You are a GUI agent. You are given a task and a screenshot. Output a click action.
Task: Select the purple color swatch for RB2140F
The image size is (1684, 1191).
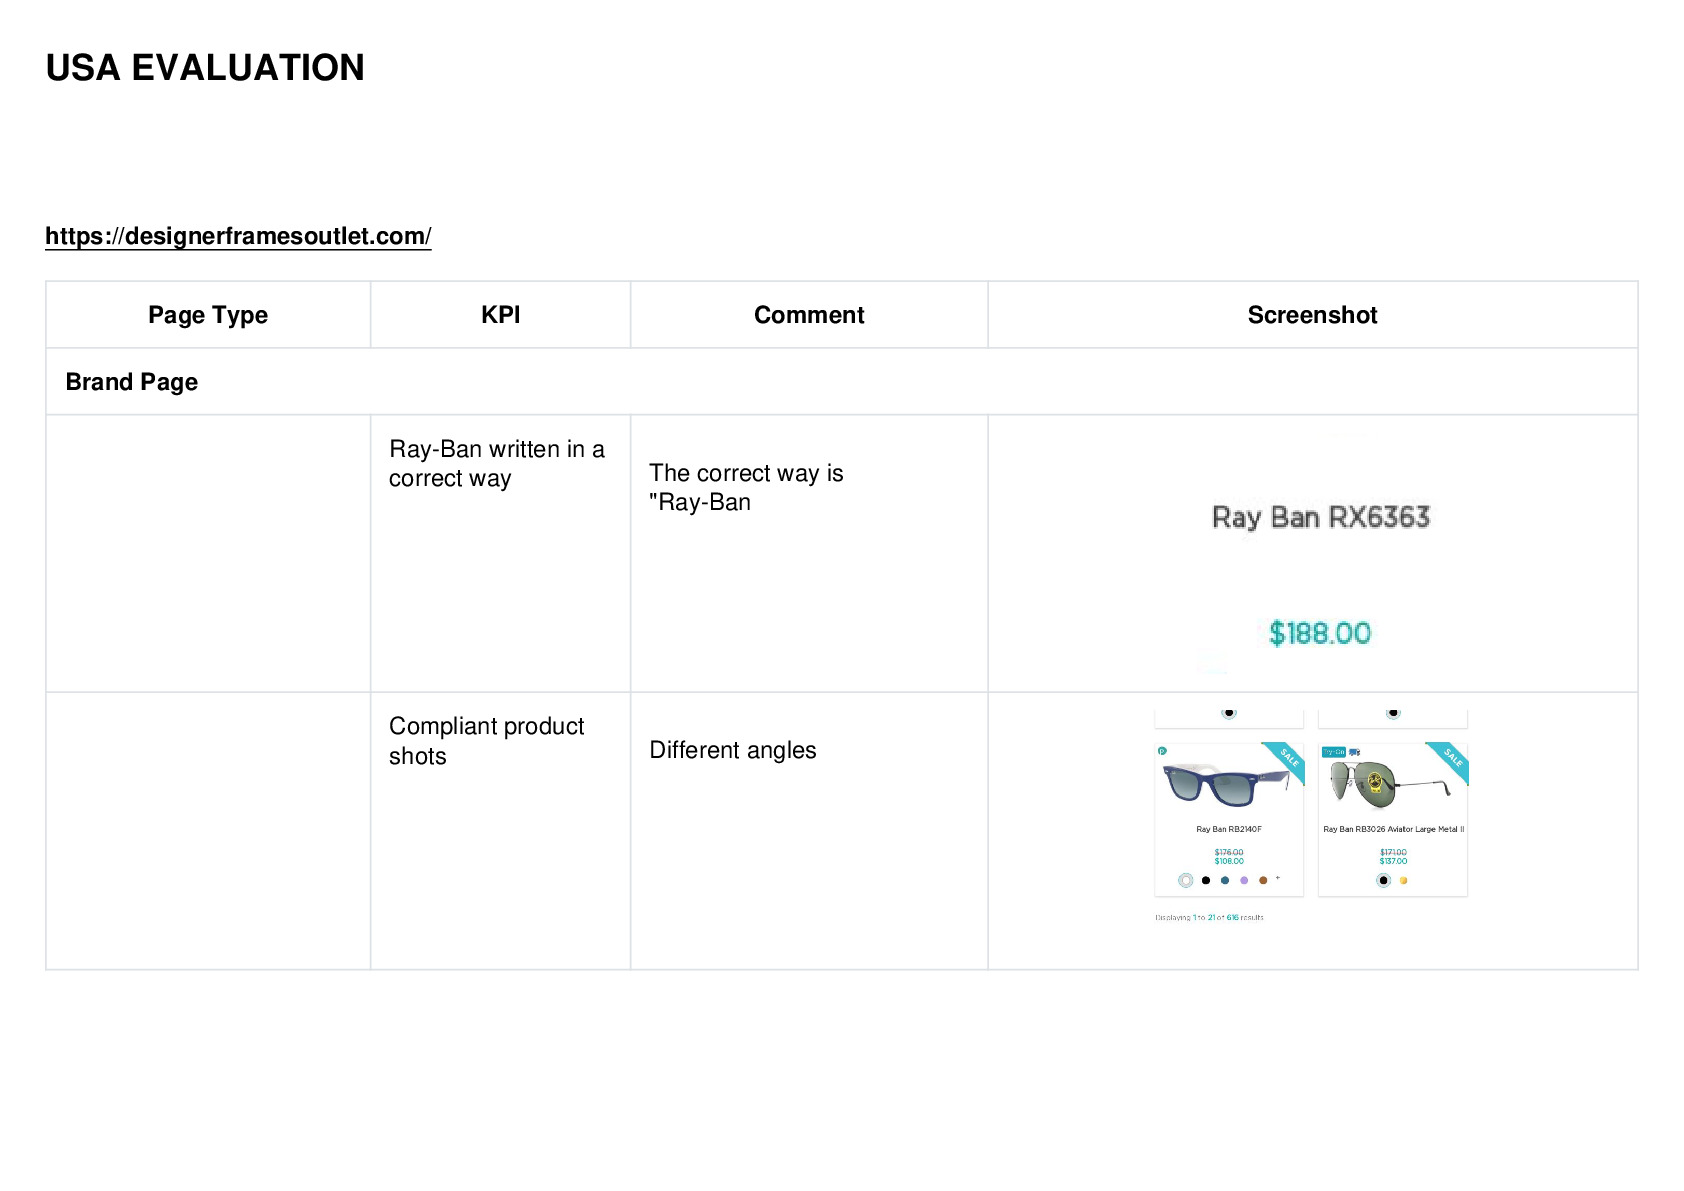[x=1244, y=880]
